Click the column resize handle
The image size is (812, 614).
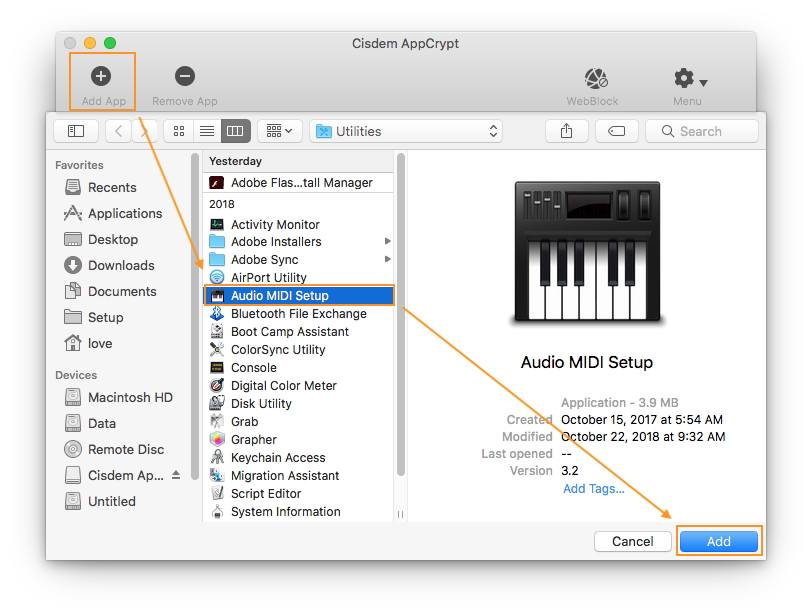coord(400,515)
